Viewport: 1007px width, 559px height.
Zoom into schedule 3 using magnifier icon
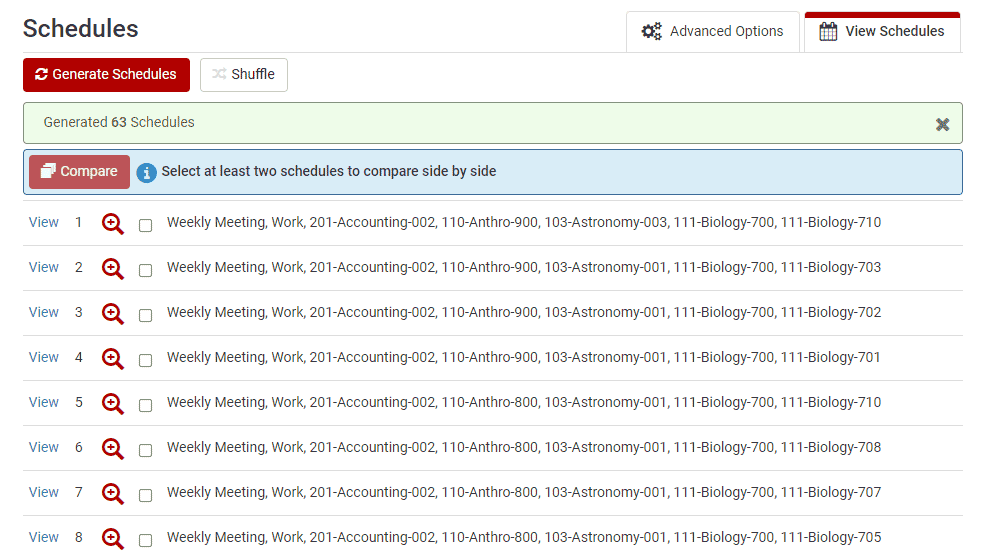pos(113,314)
